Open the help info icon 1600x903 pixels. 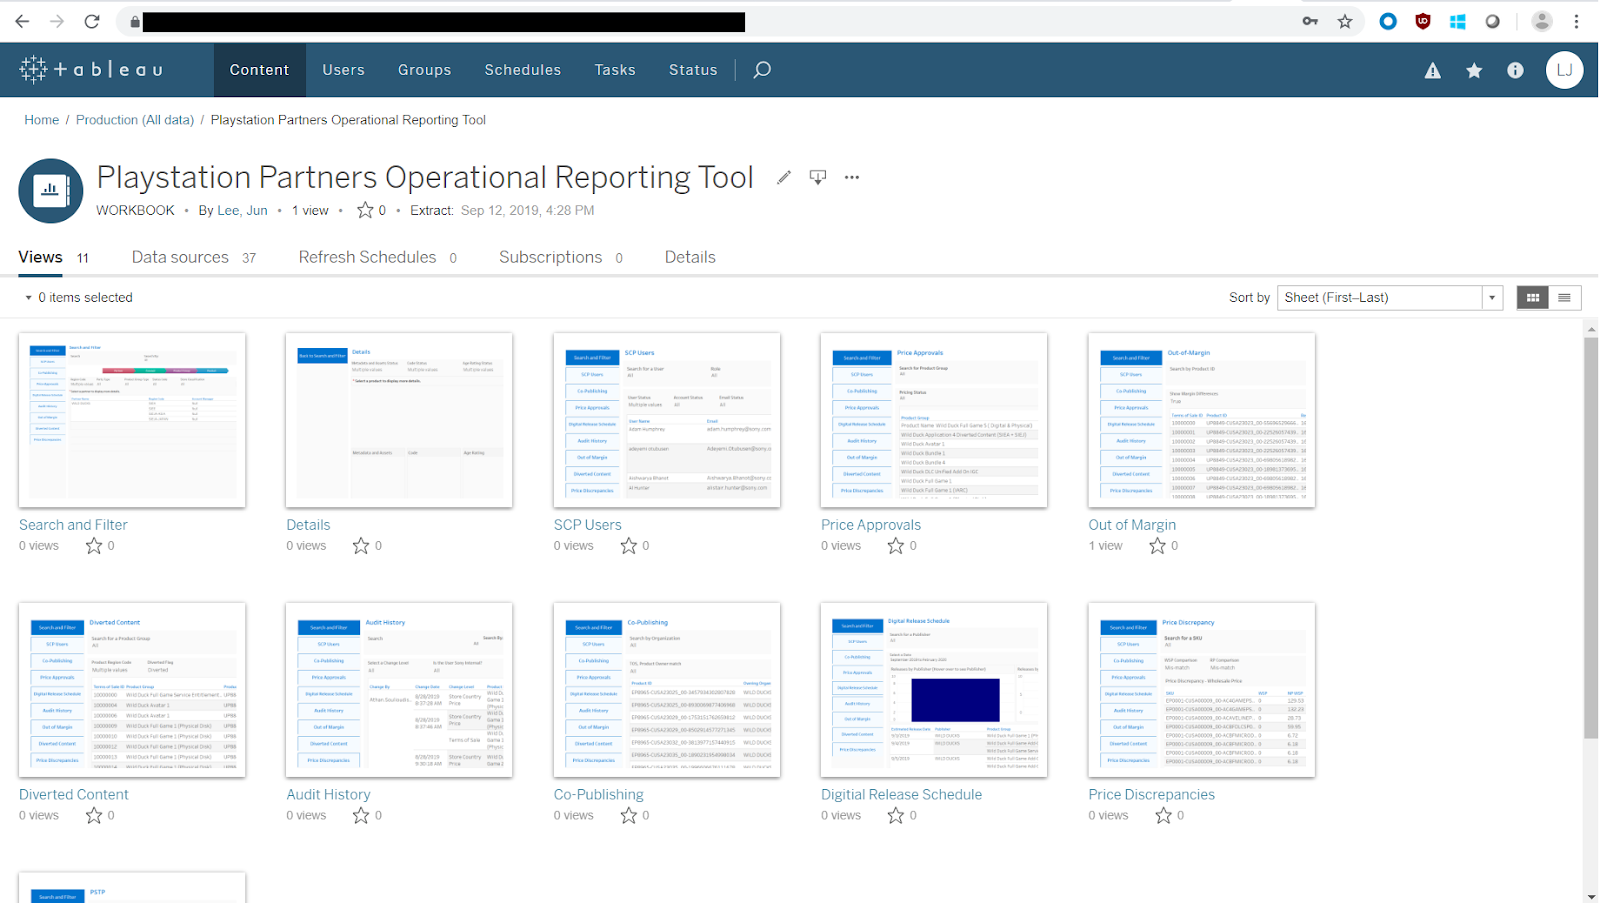click(x=1516, y=70)
